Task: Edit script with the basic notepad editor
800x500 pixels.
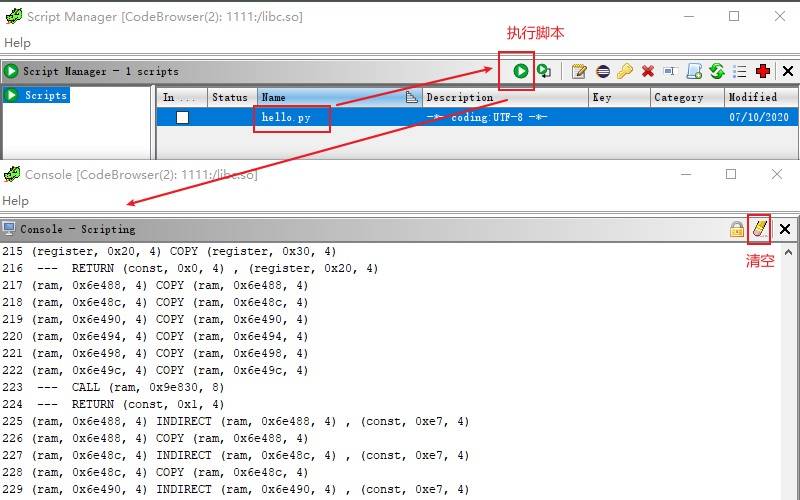Action: (x=579, y=71)
